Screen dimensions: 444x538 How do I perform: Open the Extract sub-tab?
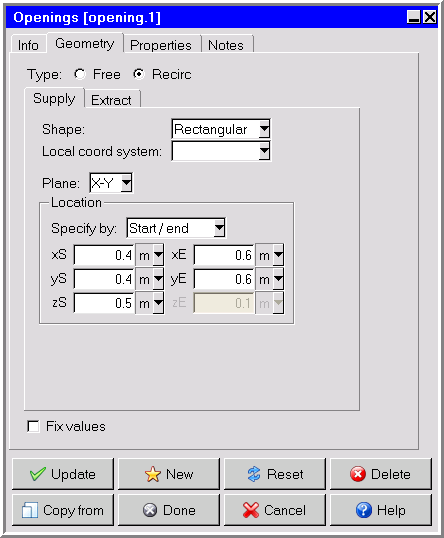click(111, 100)
